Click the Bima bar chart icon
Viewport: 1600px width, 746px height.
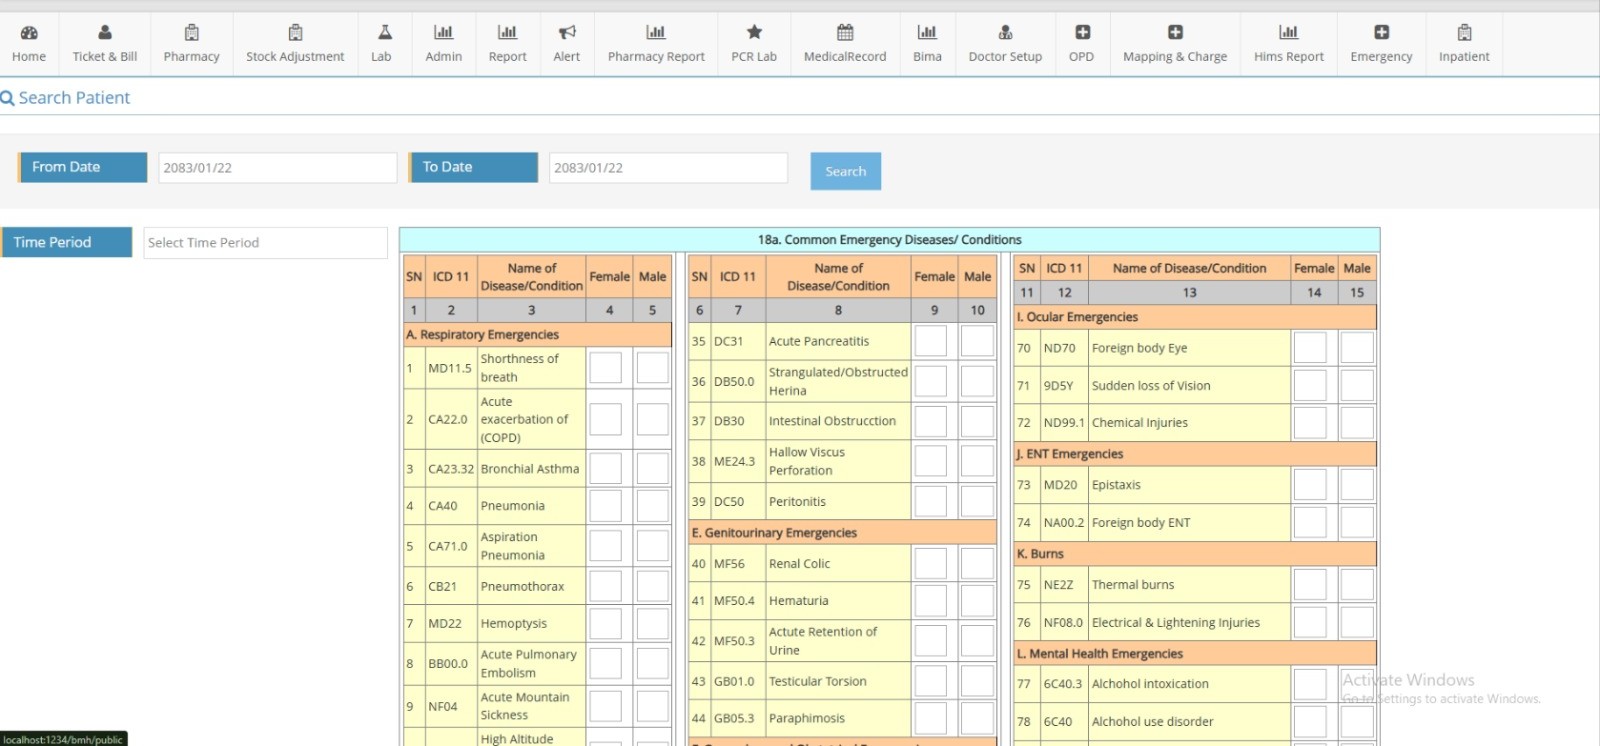point(927,33)
